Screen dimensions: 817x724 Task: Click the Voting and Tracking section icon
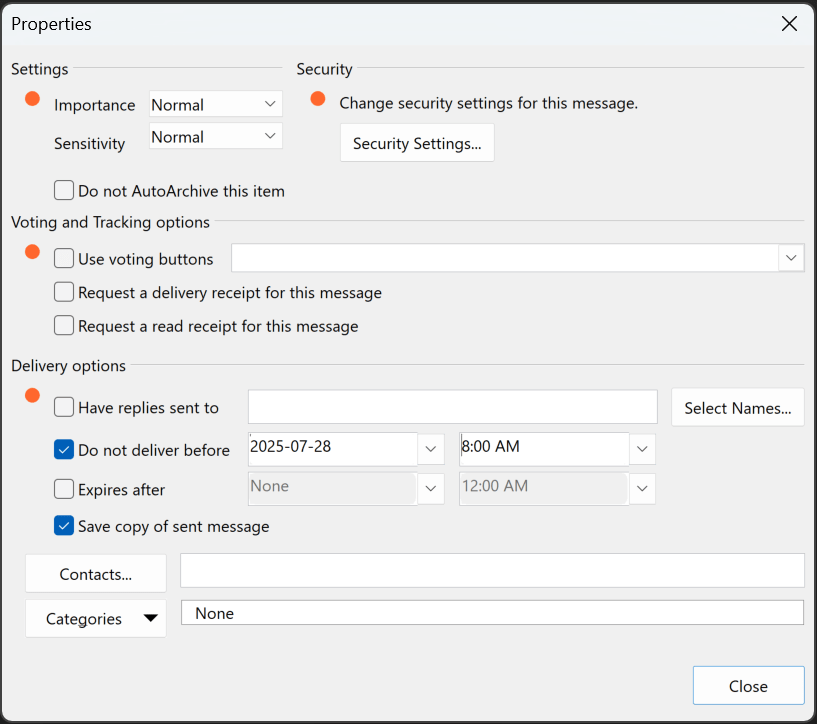pos(32,252)
